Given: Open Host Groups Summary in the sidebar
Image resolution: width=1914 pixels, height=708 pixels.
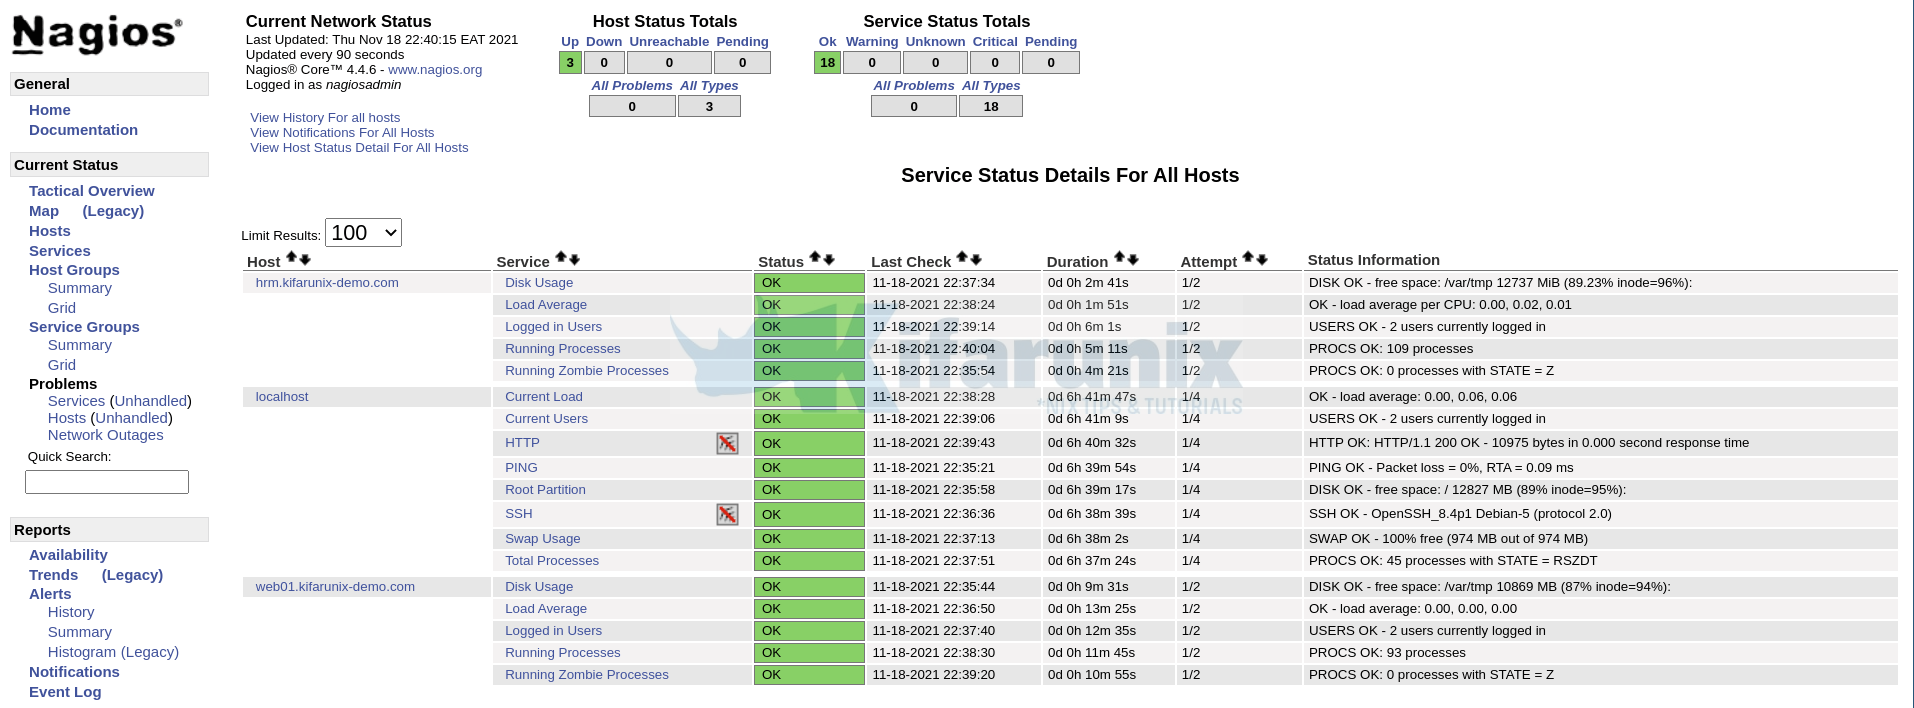Looking at the screenshot, I should (x=79, y=288).
